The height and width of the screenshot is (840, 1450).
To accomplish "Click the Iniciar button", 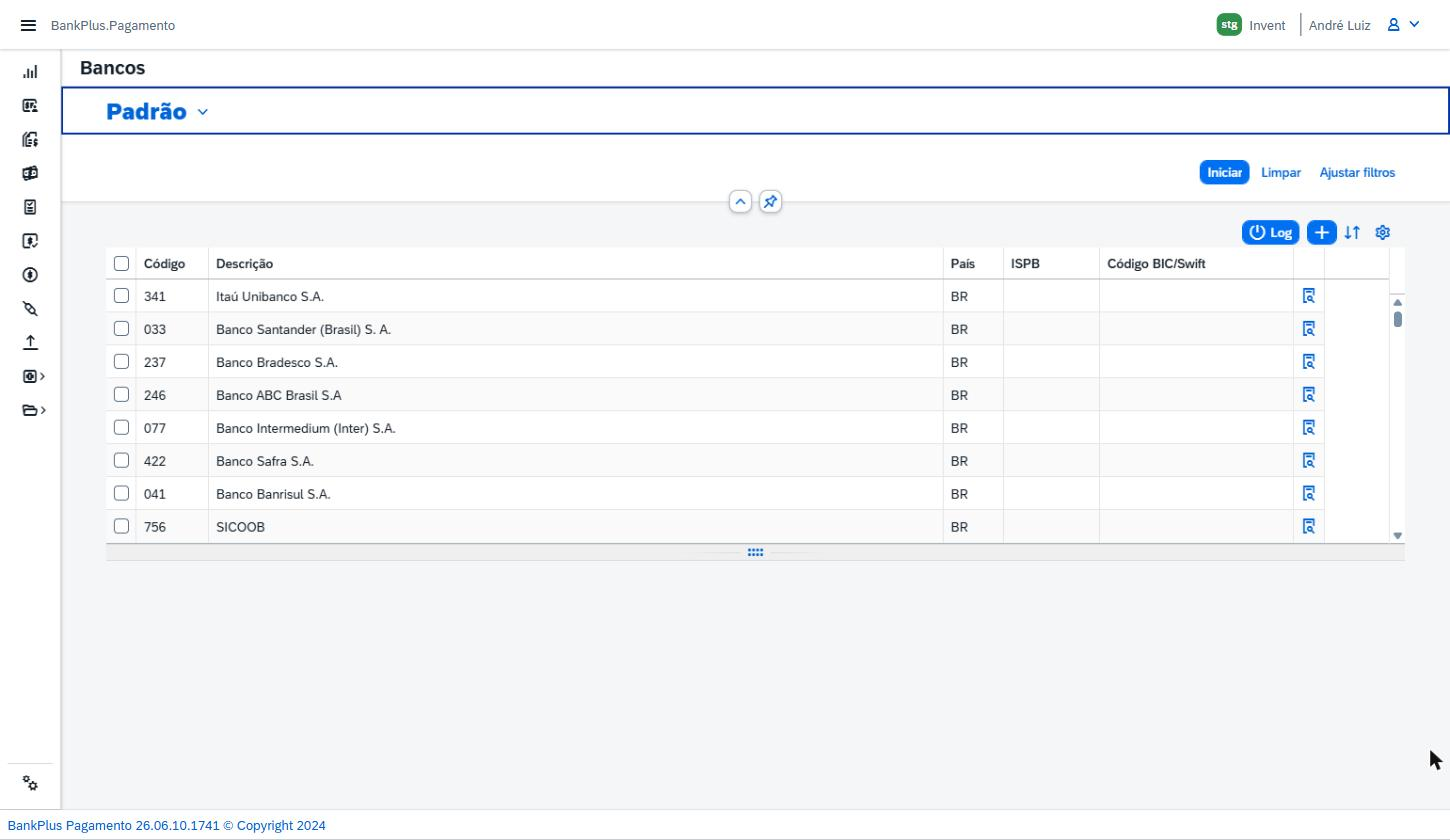I will pos(1224,173).
